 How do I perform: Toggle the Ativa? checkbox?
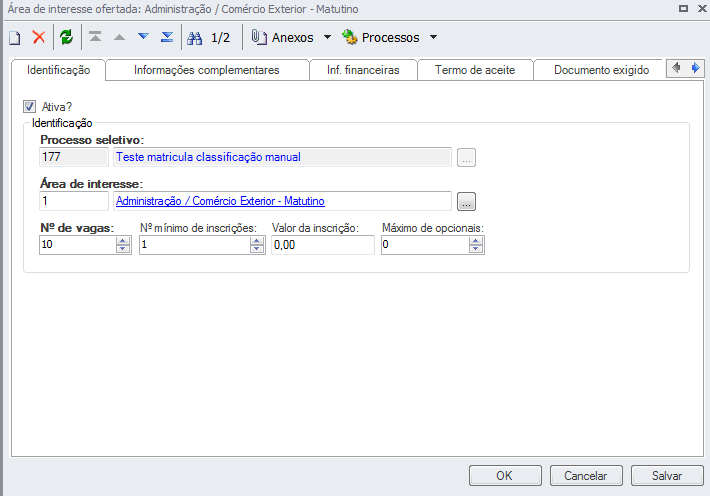[29, 107]
